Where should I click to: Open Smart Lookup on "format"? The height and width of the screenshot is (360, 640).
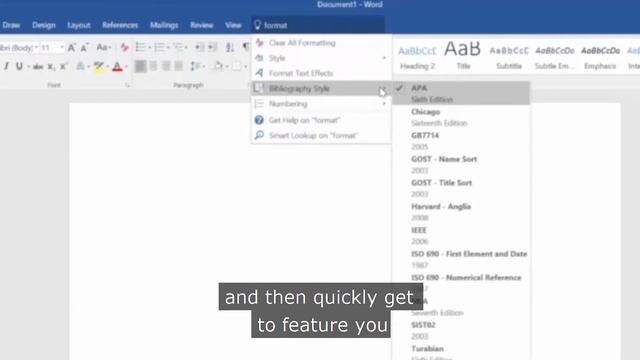pos(321,135)
